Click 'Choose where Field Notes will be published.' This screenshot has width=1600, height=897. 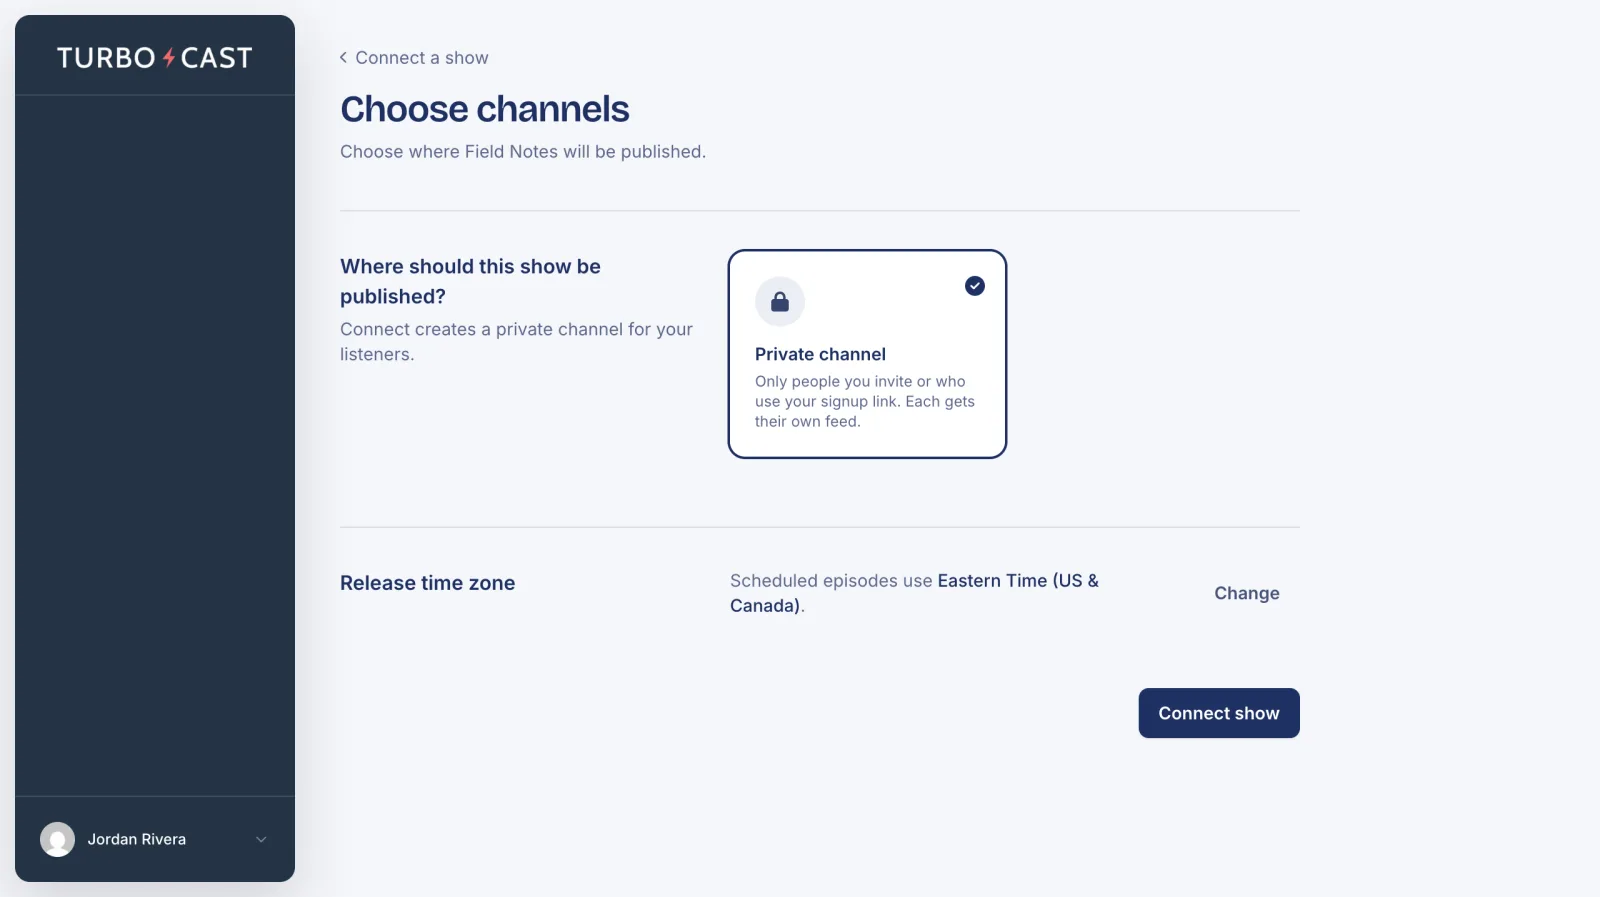(x=523, y=152)
